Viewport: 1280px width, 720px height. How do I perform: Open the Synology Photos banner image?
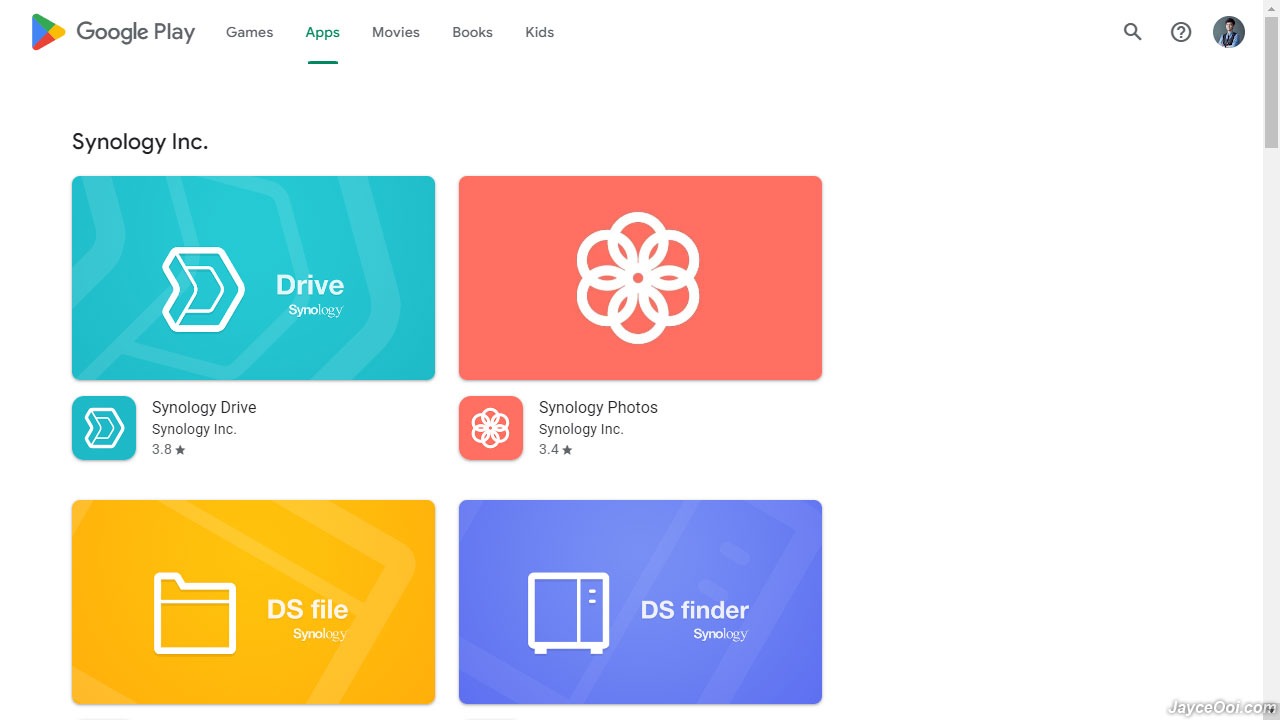click(x=640, y=278)
